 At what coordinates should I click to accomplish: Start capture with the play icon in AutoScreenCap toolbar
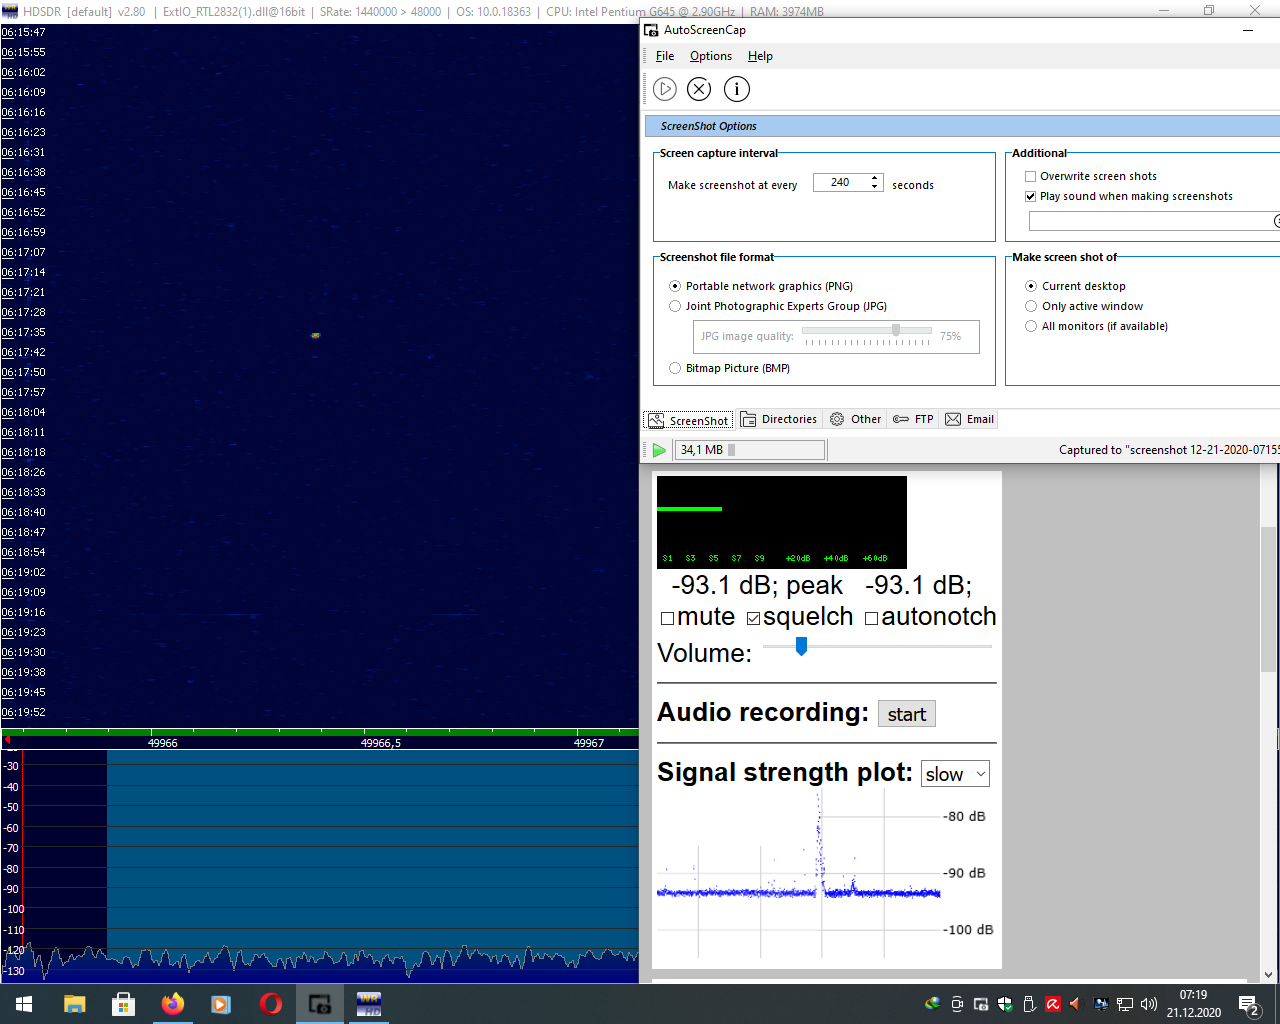tap(665, 89)
